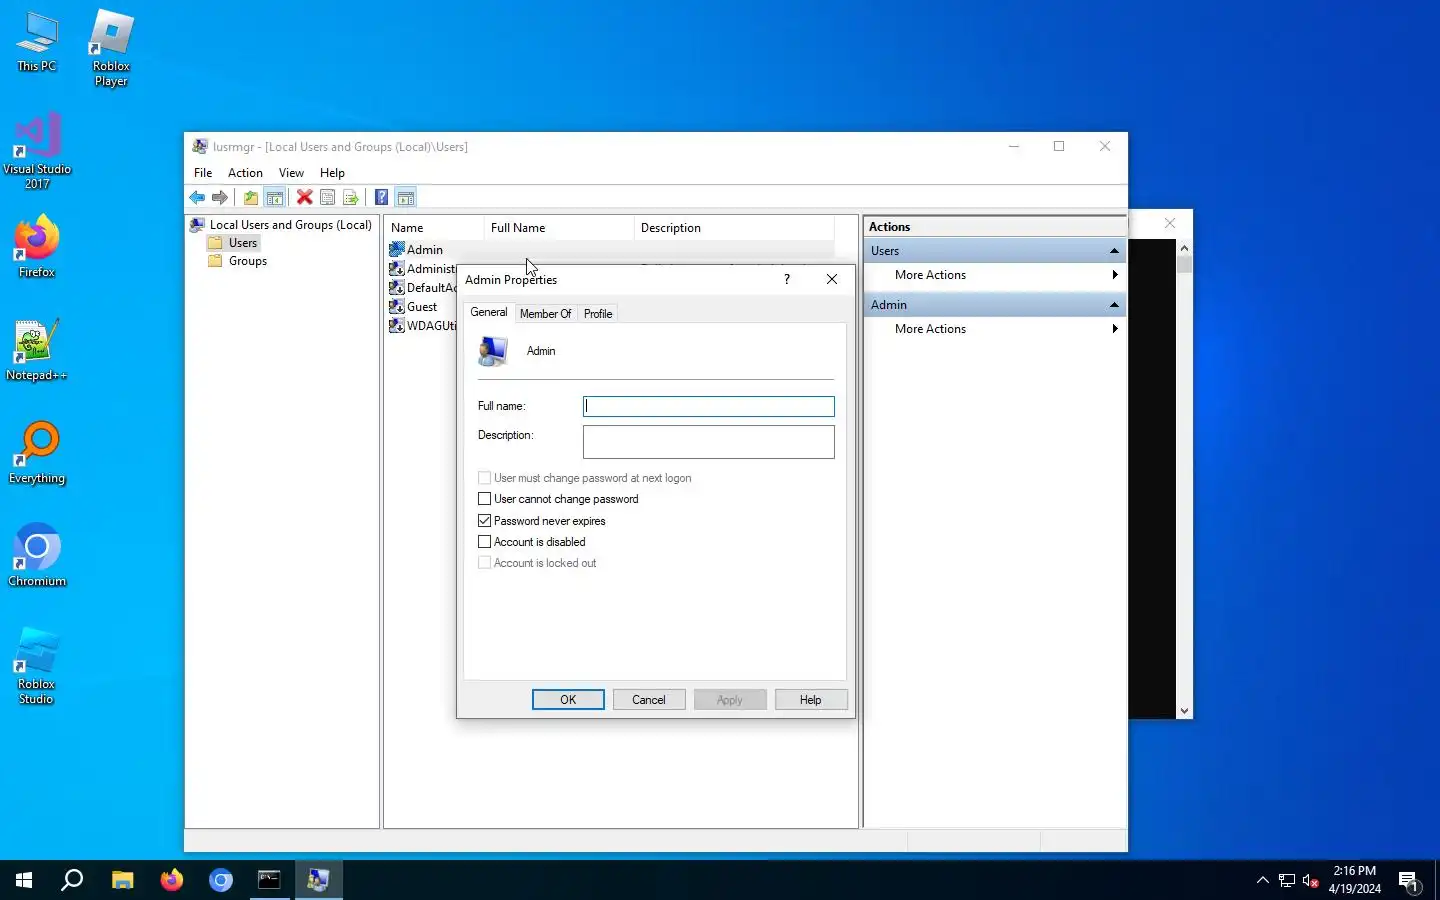The width and height of the screenshot is (1440, 900).
Task: Click the Description column header
Action: click(x=734, y=228)
